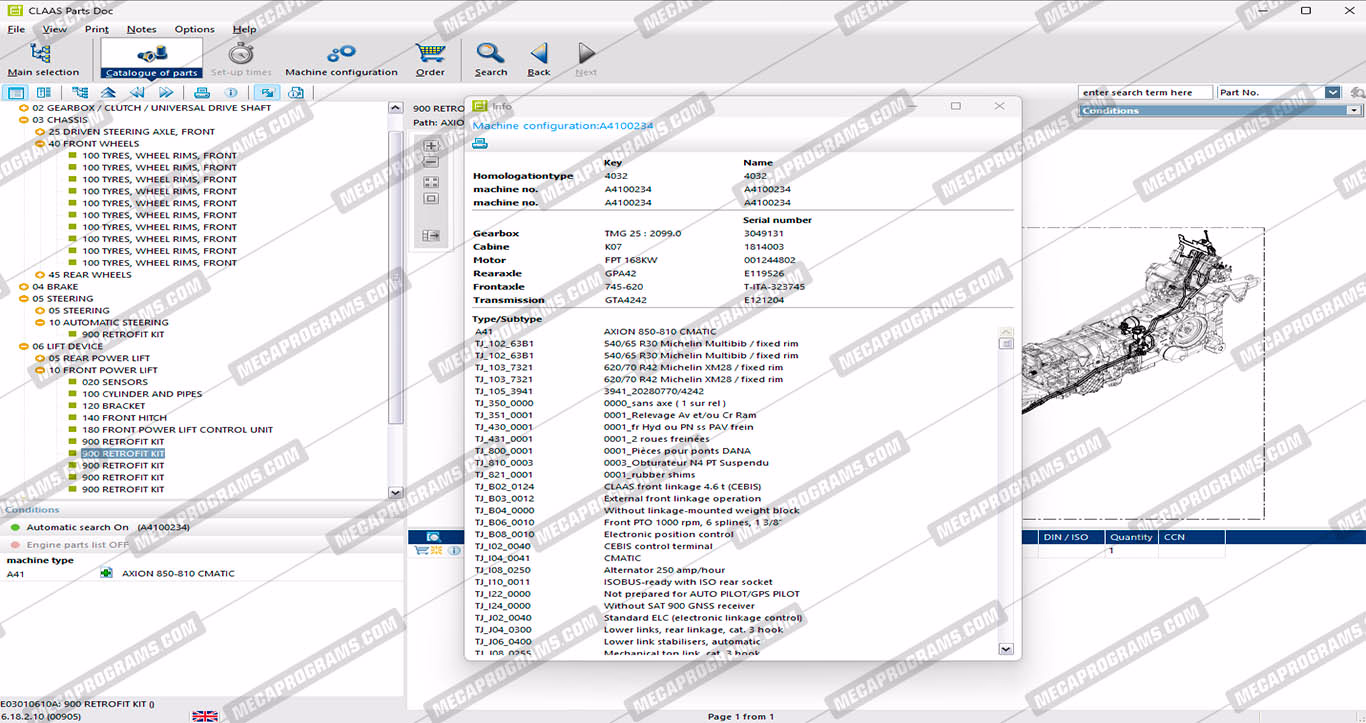This screenshot has width=1366, height=723.
Task: Open the Options menu
Action: tap(194, 29)
